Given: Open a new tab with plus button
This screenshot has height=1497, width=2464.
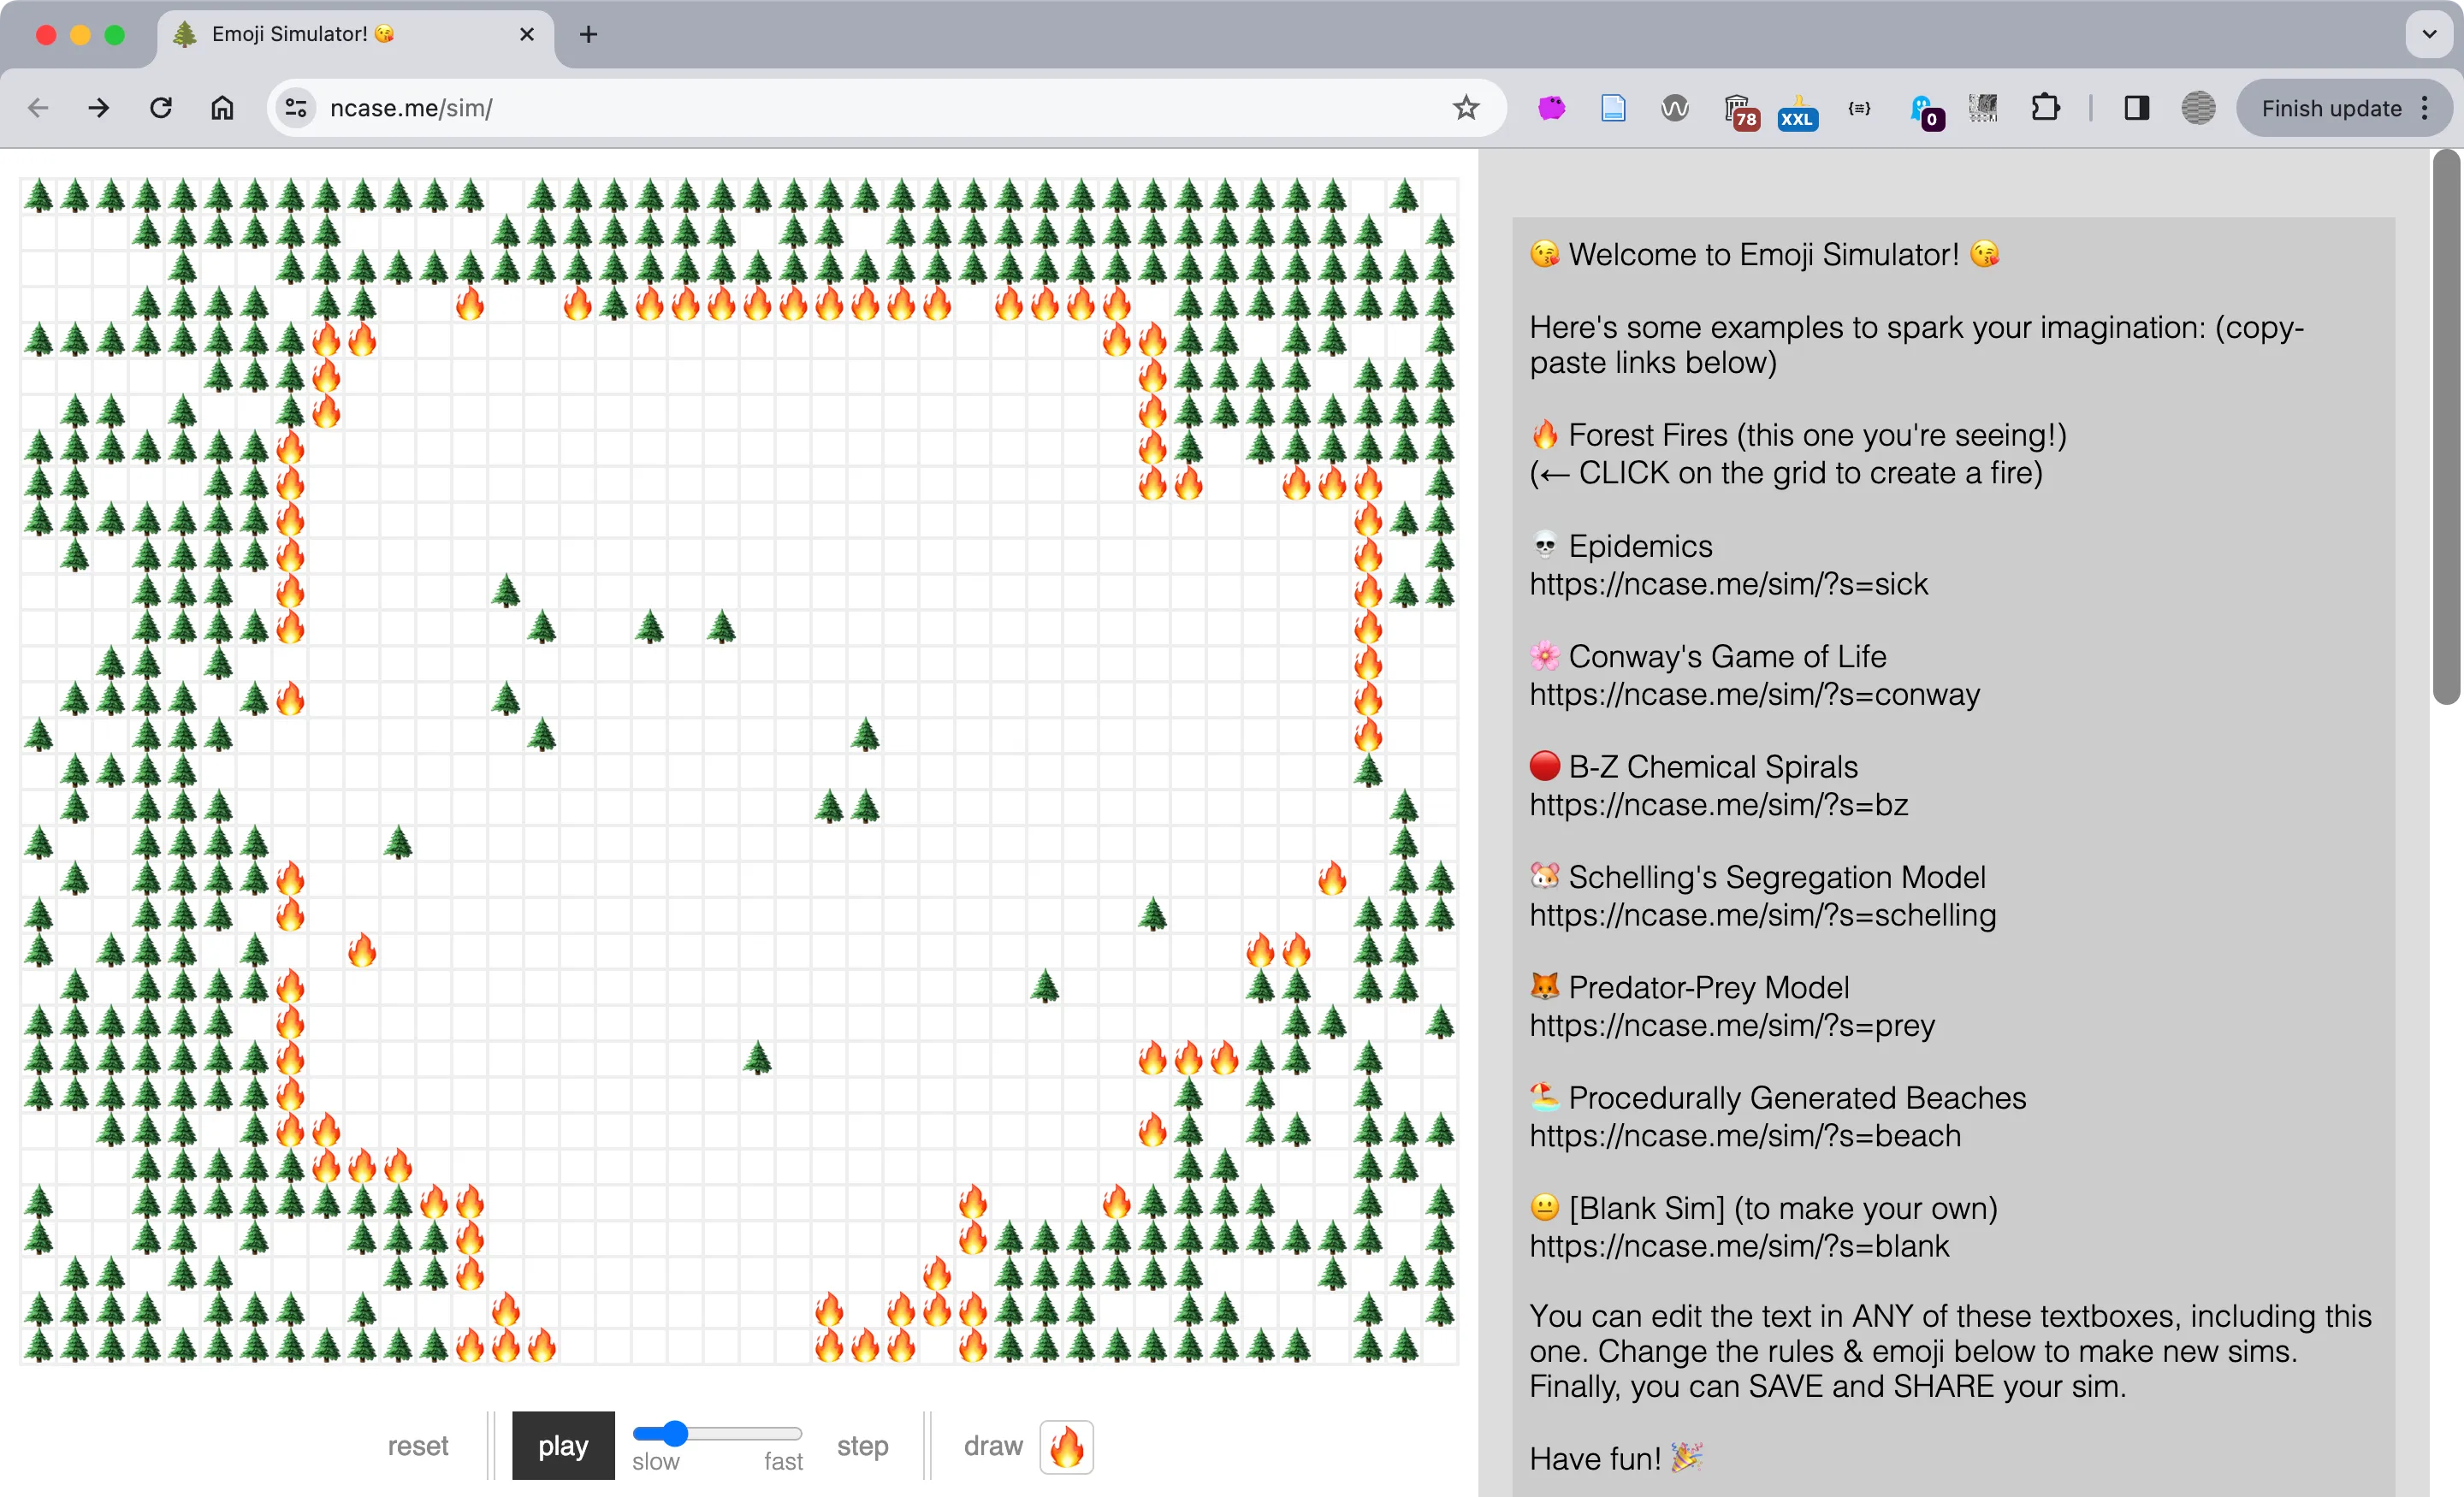Looking at the screenshot, I should pyautogui.click(x=588, y=34).
